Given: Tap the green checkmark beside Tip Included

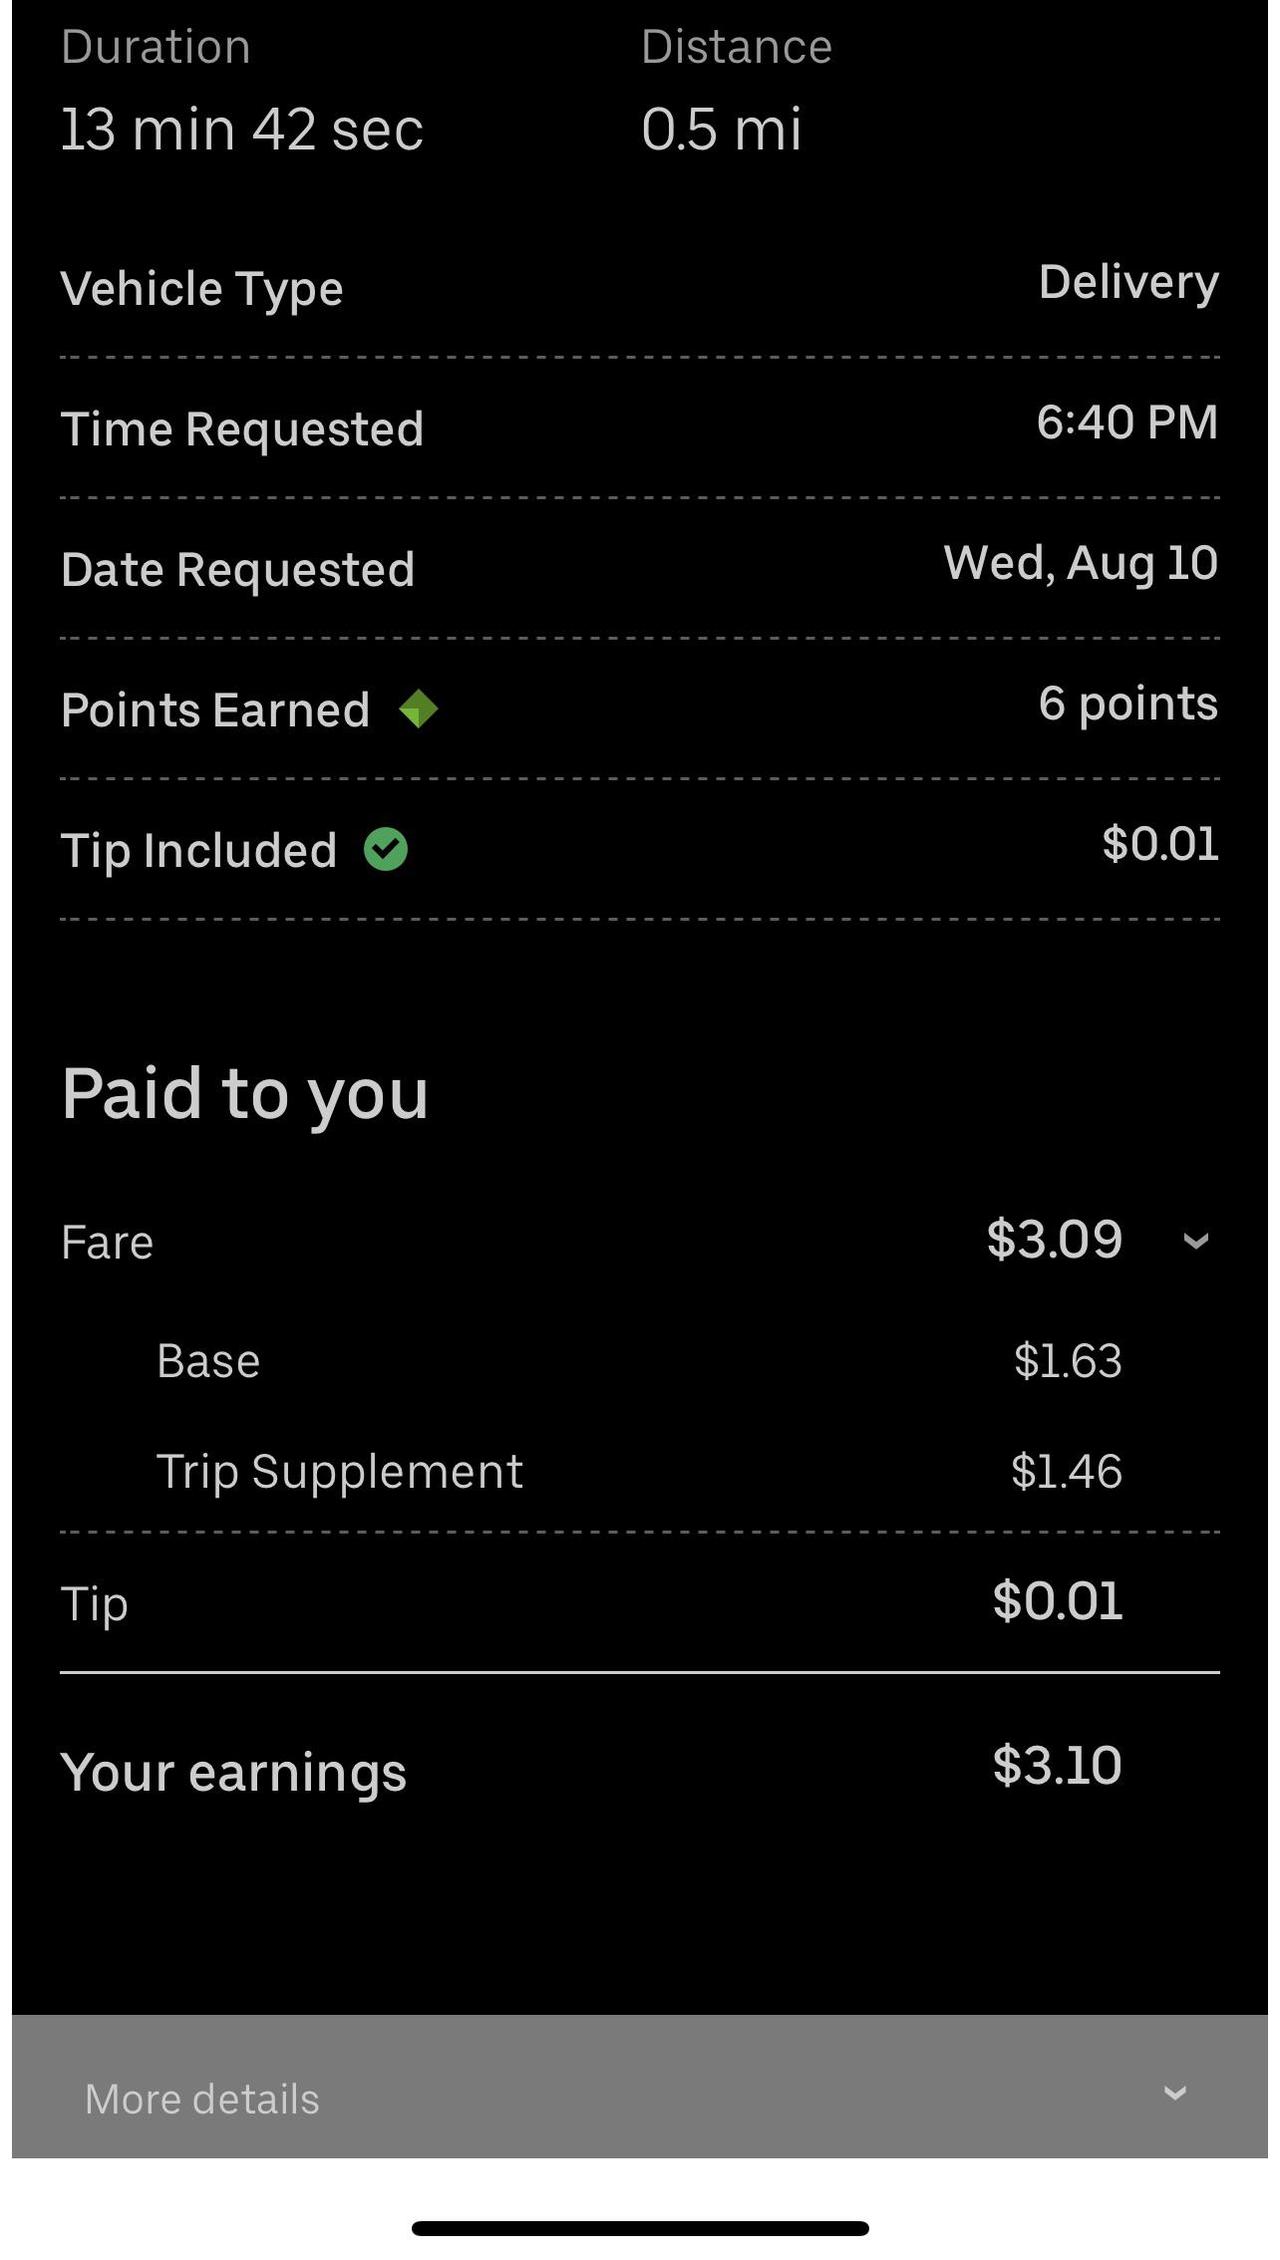Looking at the screenshot, I should pyautogui.click(x=386, y=849).
